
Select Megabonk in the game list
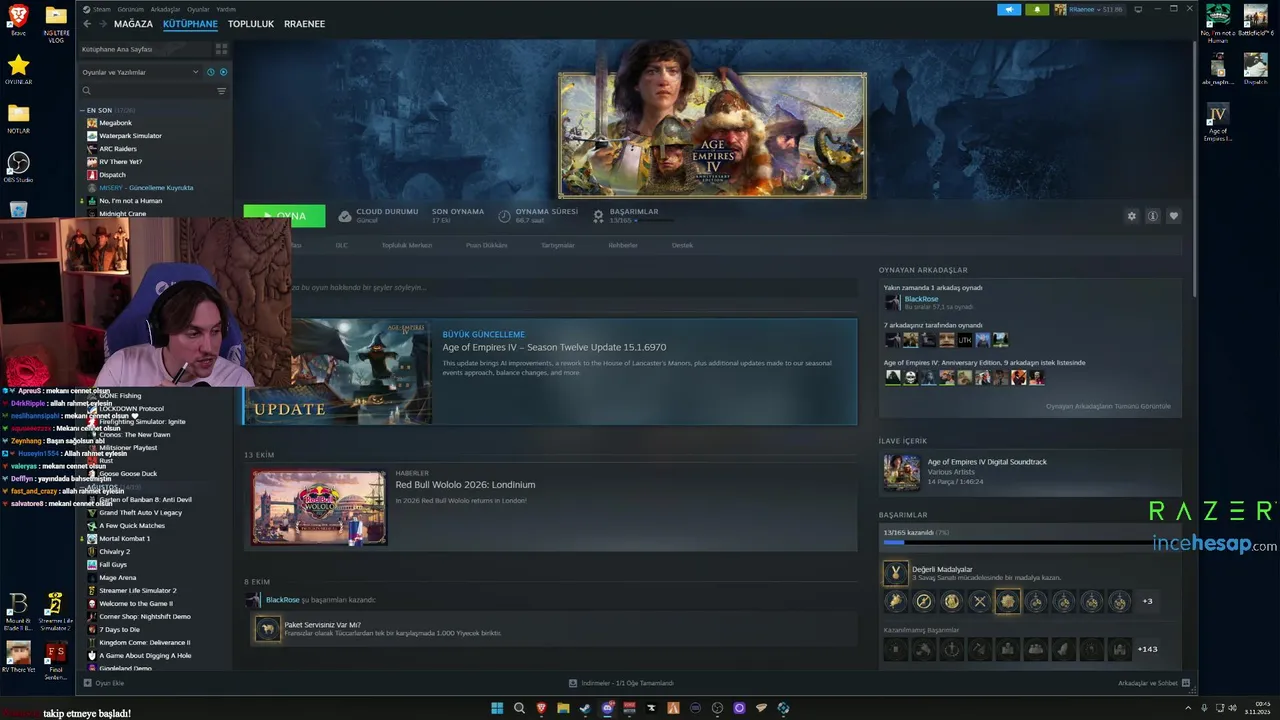tap(115, 123)
